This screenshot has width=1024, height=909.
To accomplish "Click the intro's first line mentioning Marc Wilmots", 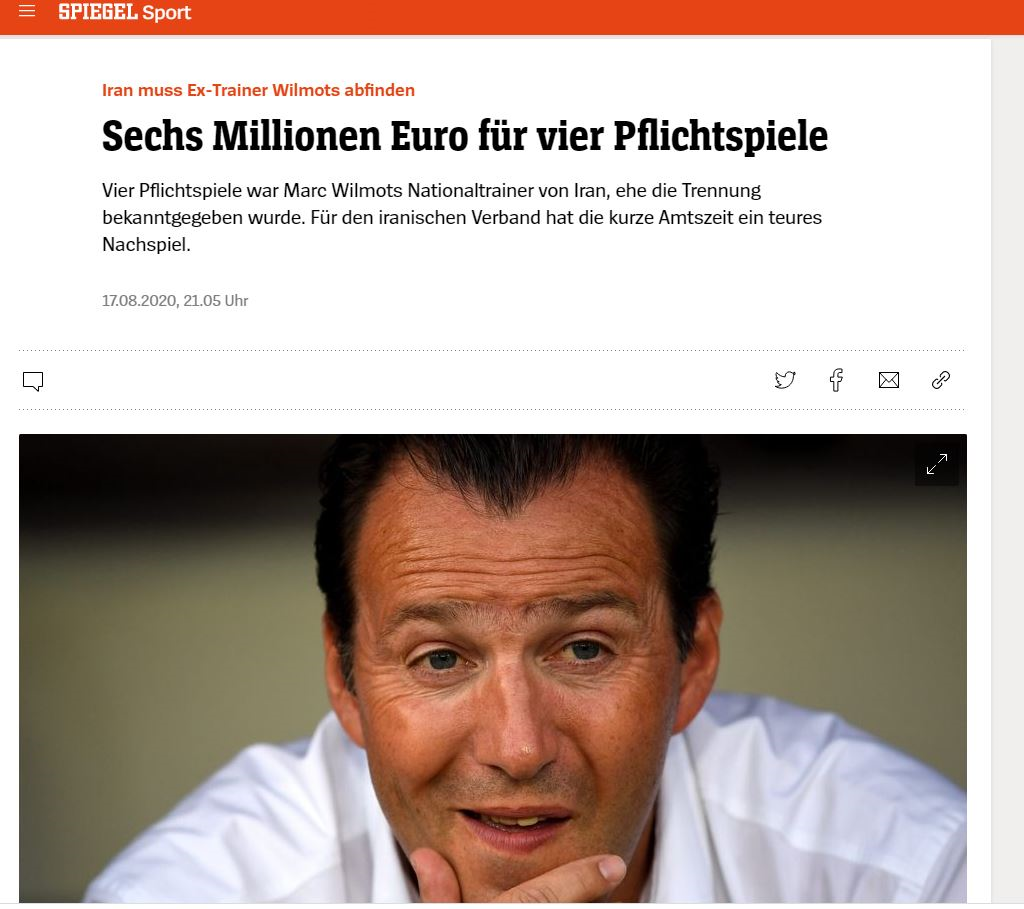I will coord(431,190).
